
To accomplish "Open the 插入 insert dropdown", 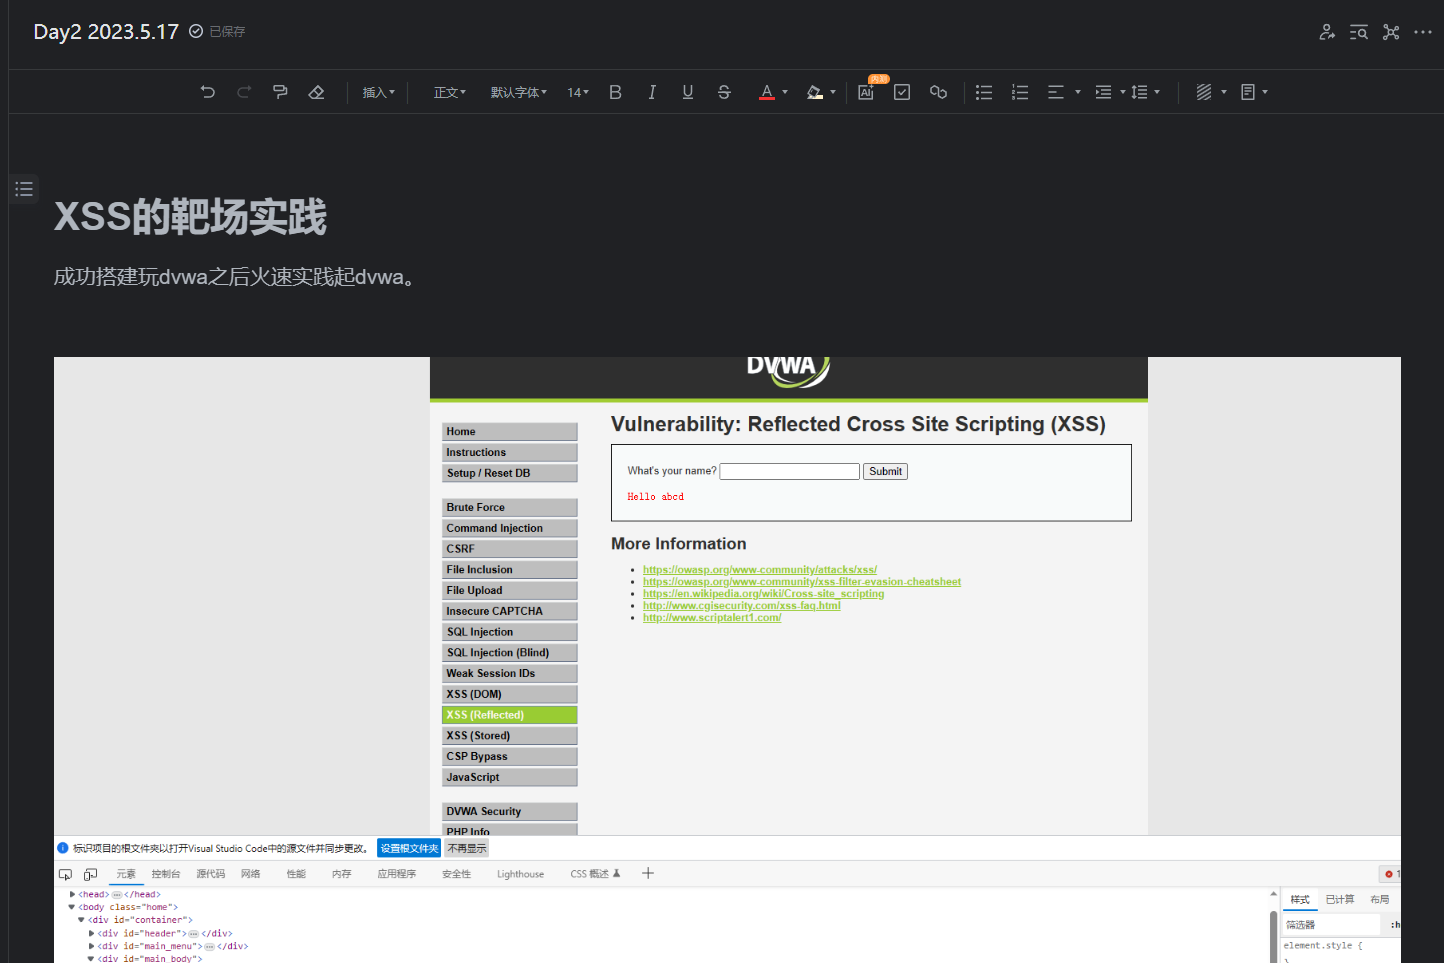I will click(x=378, y=92).
